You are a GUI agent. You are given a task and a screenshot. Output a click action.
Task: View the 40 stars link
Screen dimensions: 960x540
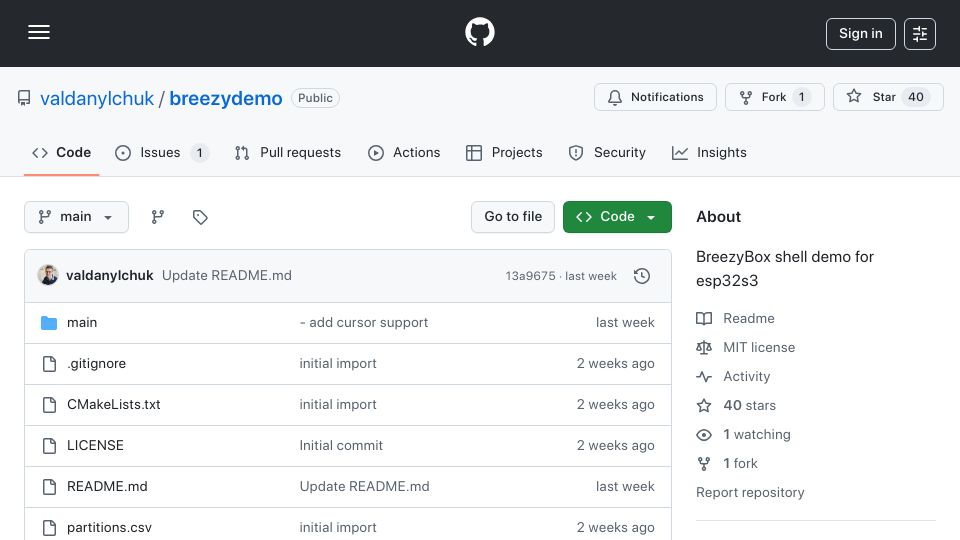point(749,405)
